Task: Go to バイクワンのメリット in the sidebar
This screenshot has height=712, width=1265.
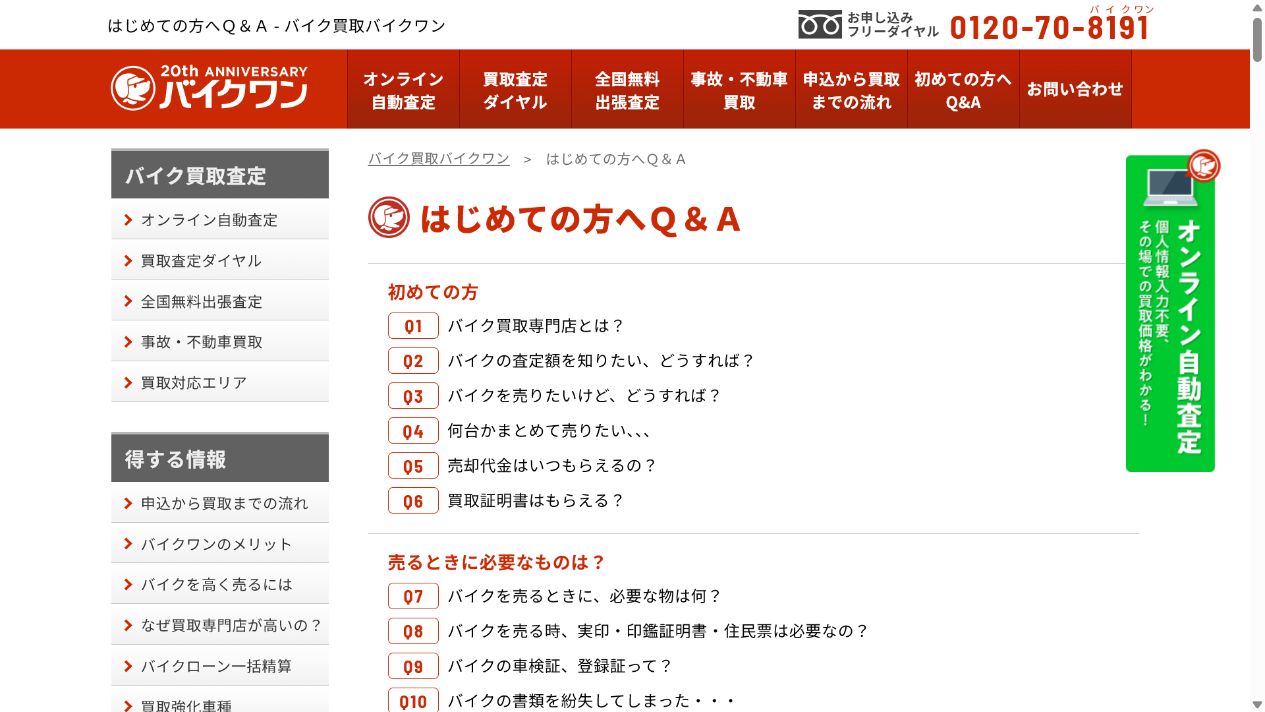Action: click(x=220, y=544)
